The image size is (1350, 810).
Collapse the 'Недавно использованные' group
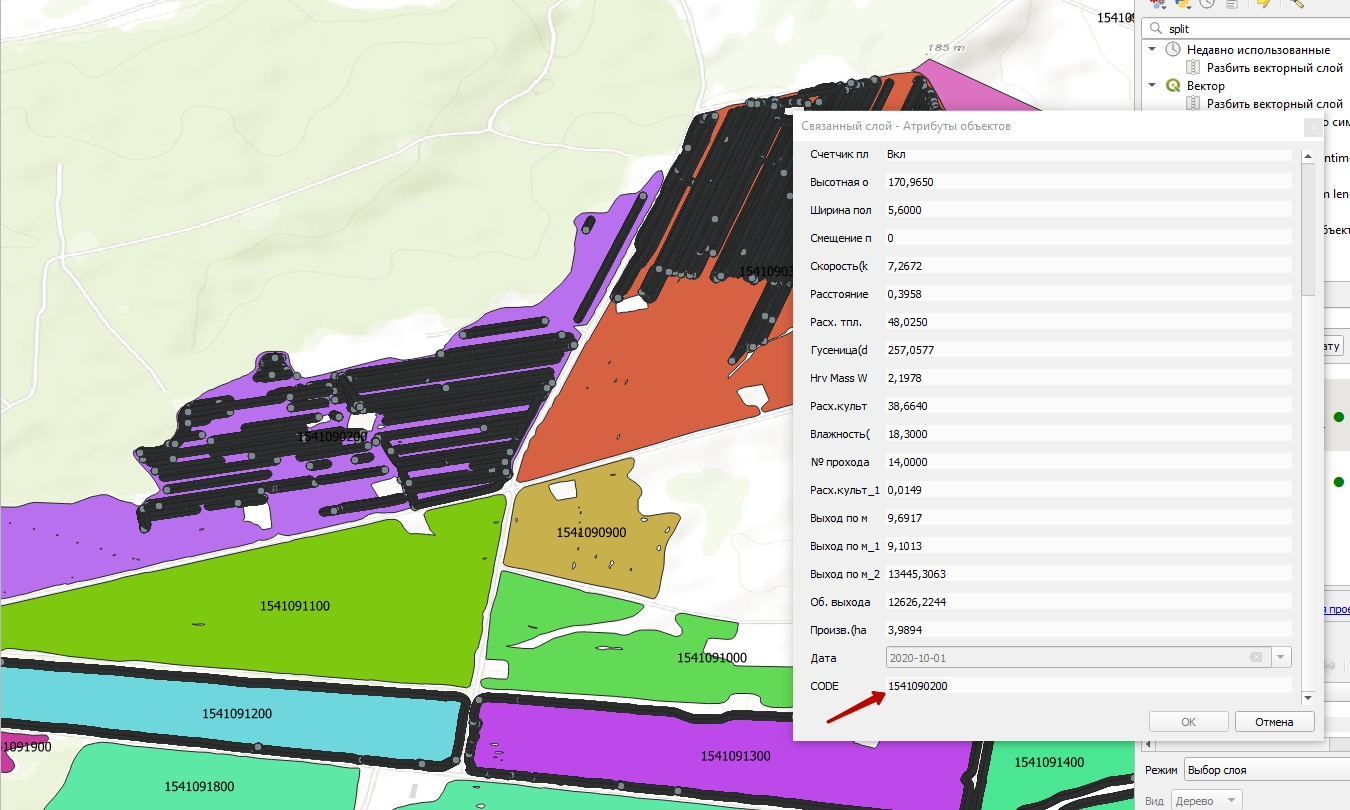tap(1152, 50)
